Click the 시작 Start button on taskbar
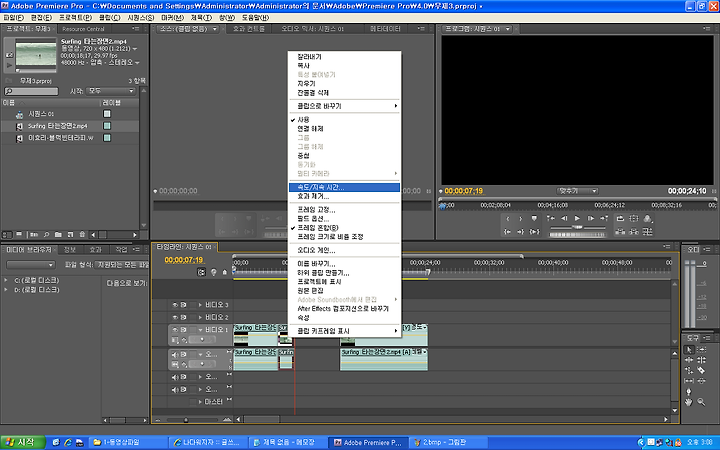 (22, 443)
